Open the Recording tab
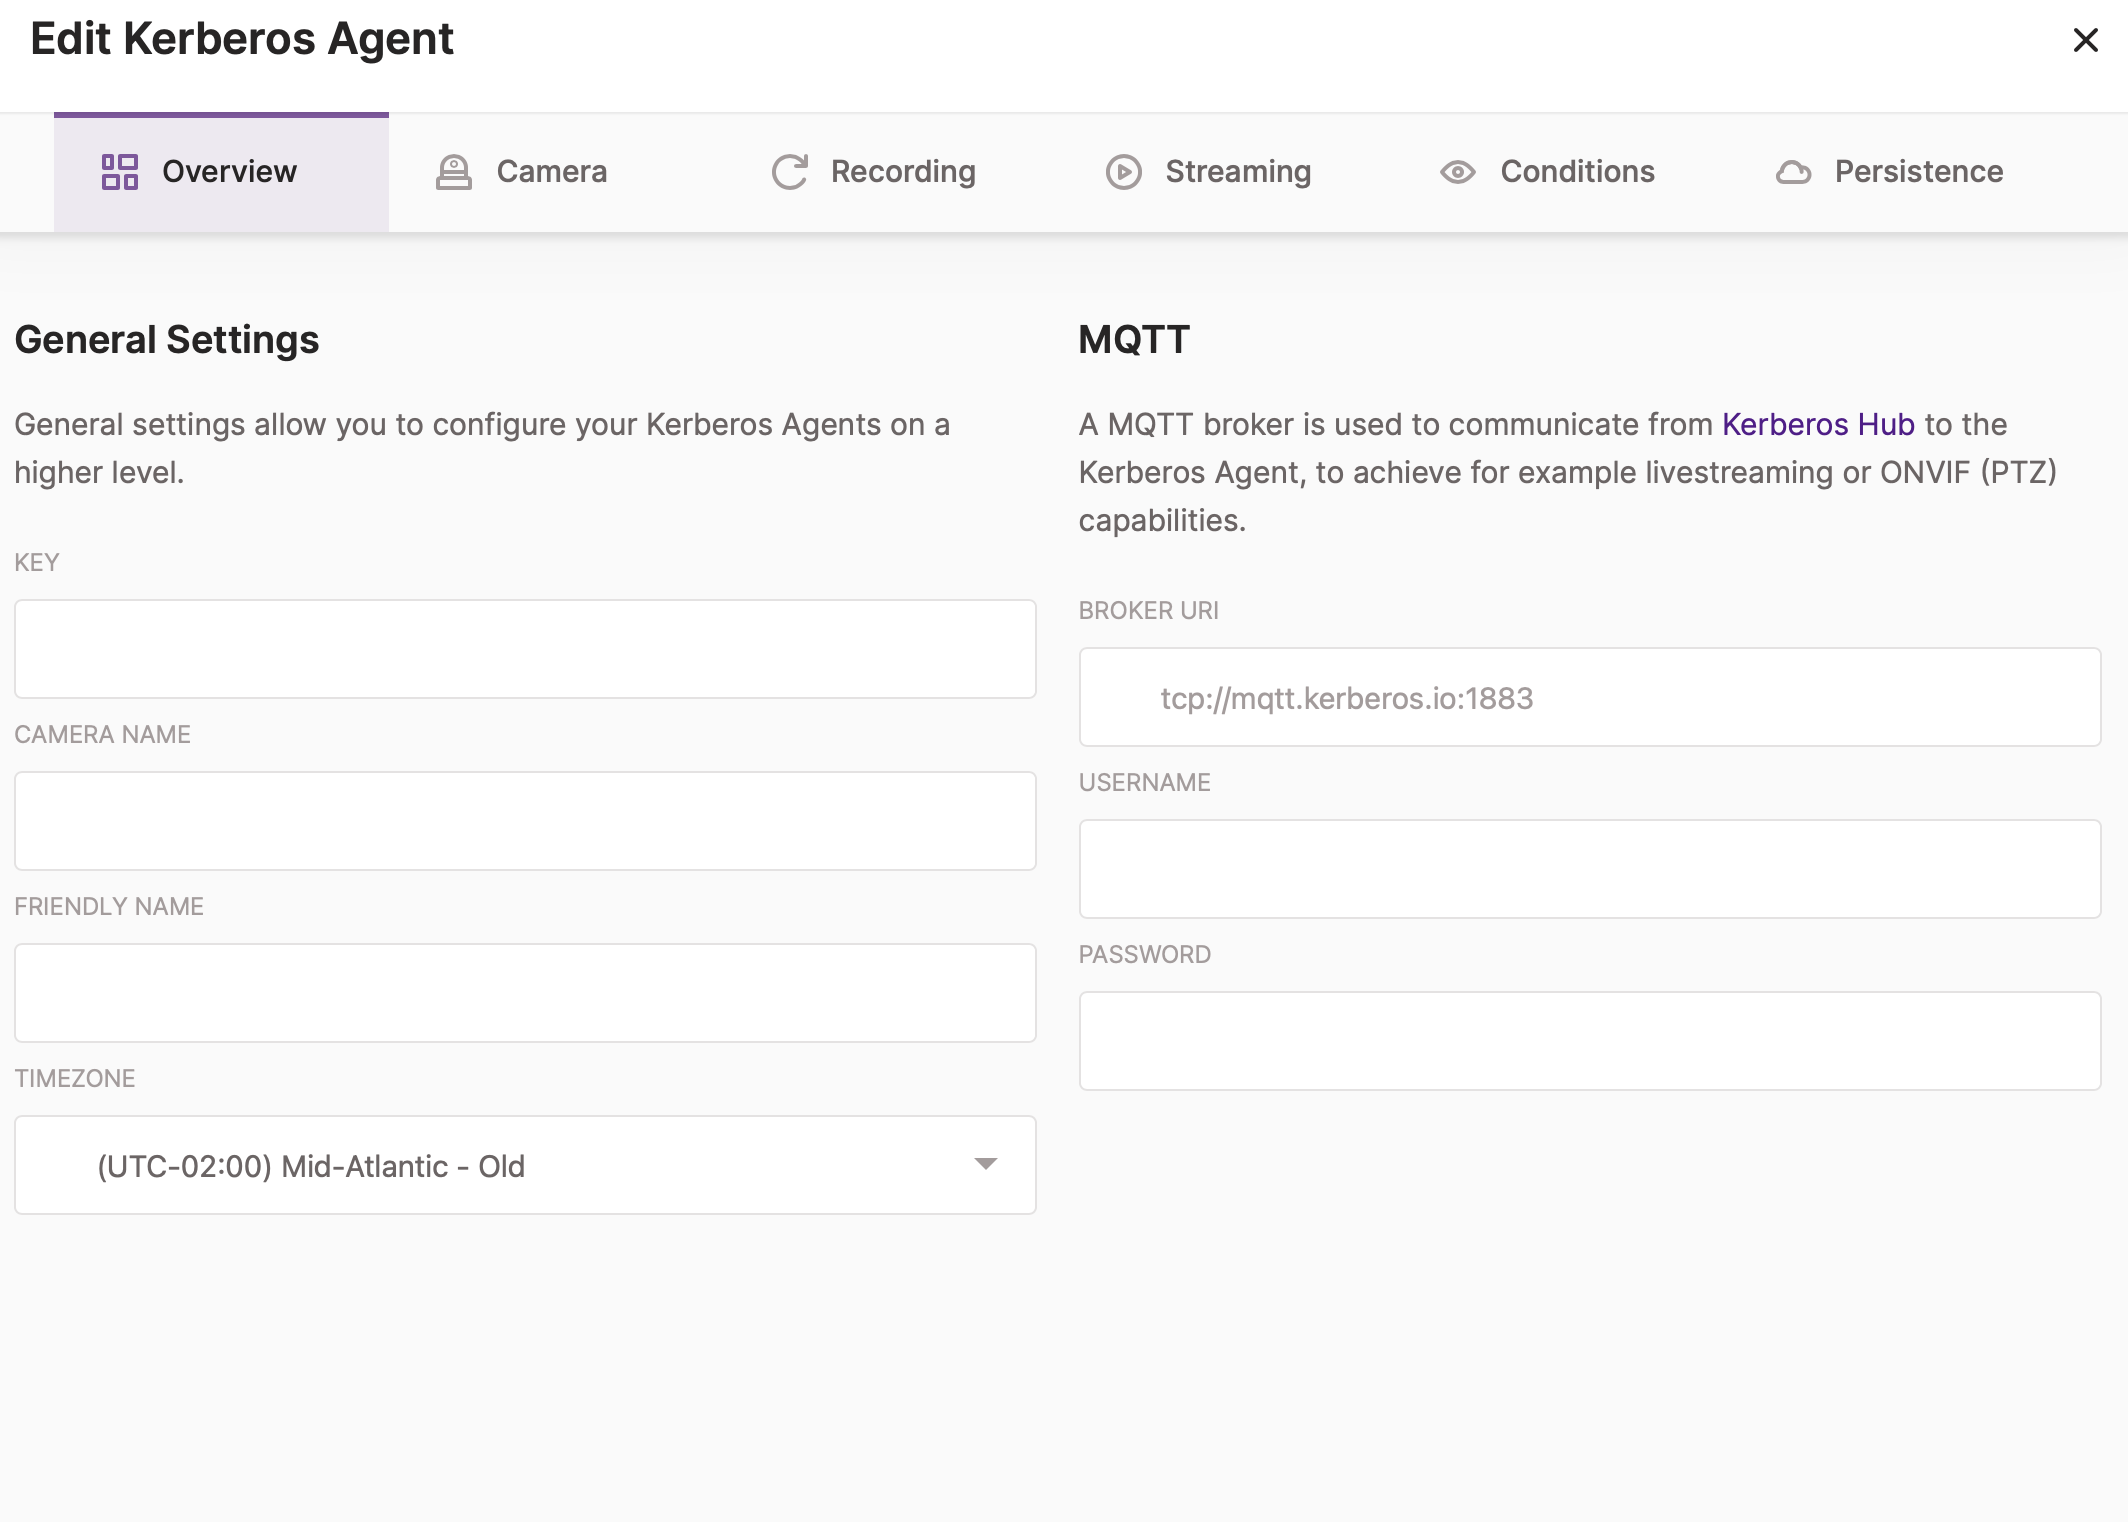Viewport: 2128px width, 1522px height. pos(902,172)
